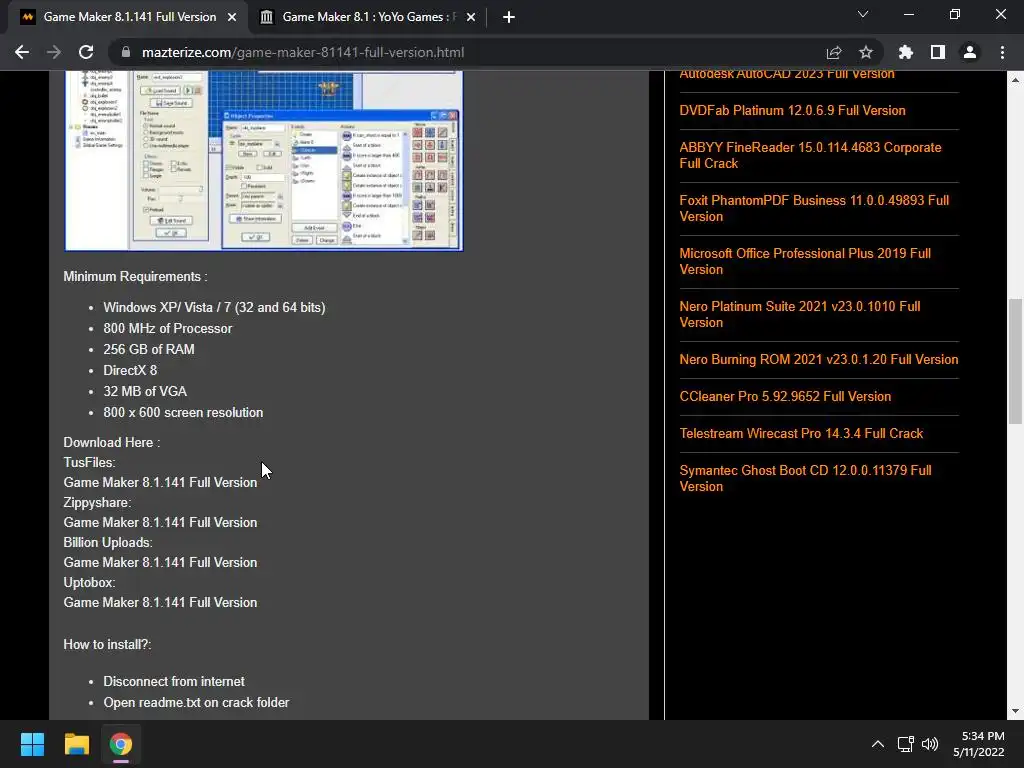Close the Game Maker 8.1.141 tab
Viewport: 1024px width, 768px height.
click(232, 17)
